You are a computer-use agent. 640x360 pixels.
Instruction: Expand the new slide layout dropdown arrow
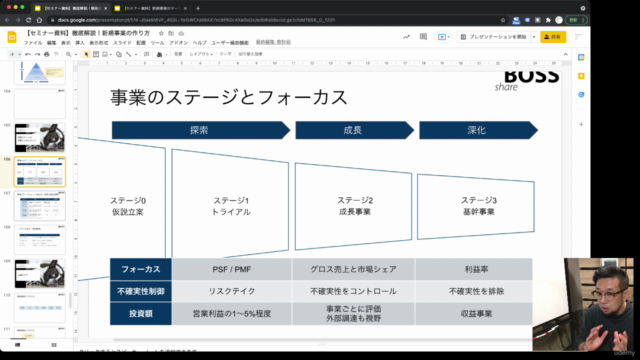pos(19,54)
